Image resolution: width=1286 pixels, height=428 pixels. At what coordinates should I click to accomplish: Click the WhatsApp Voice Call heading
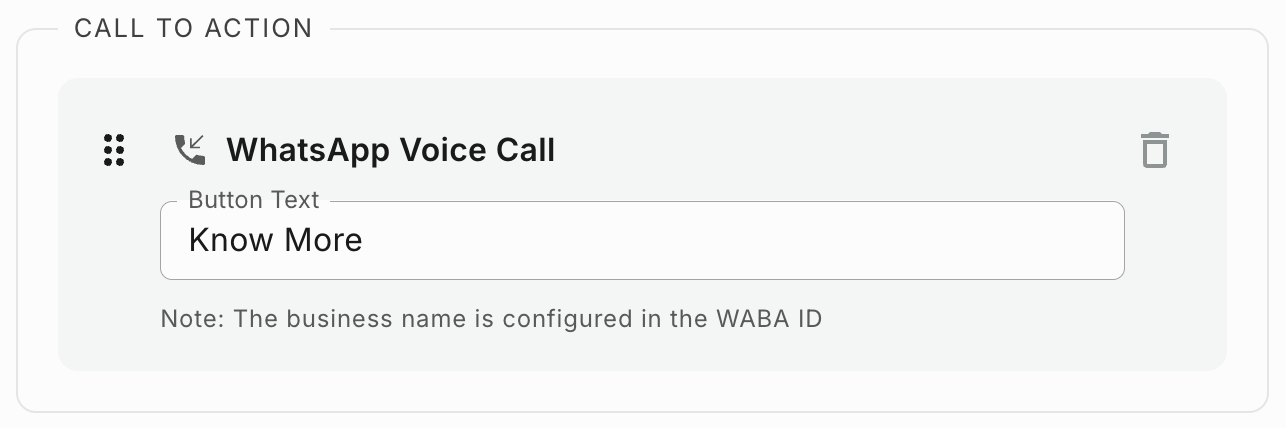point(390,150)
